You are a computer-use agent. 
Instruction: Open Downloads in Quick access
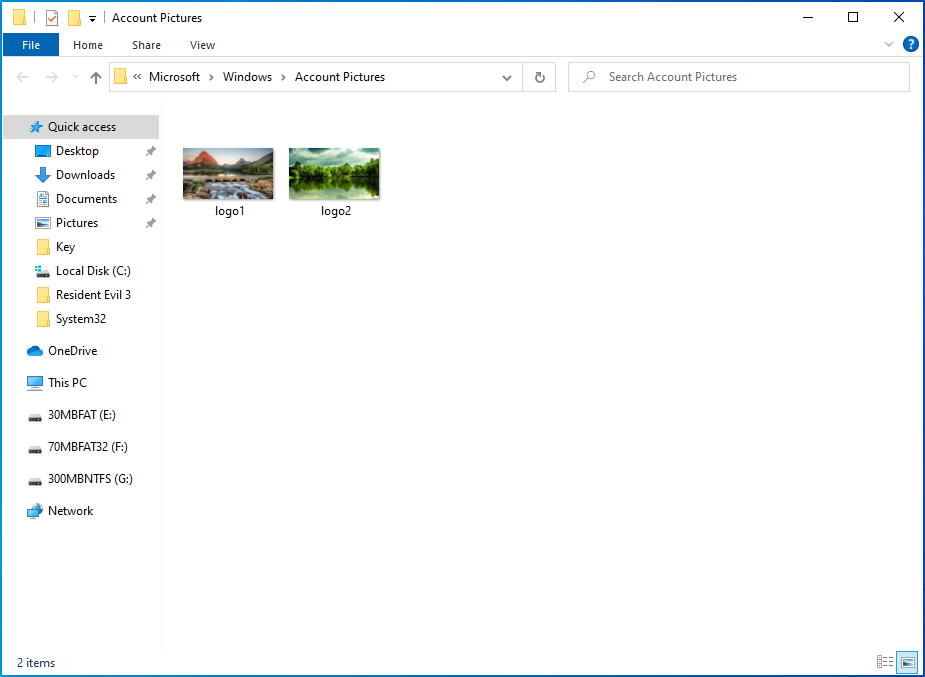tap(86, 175)
